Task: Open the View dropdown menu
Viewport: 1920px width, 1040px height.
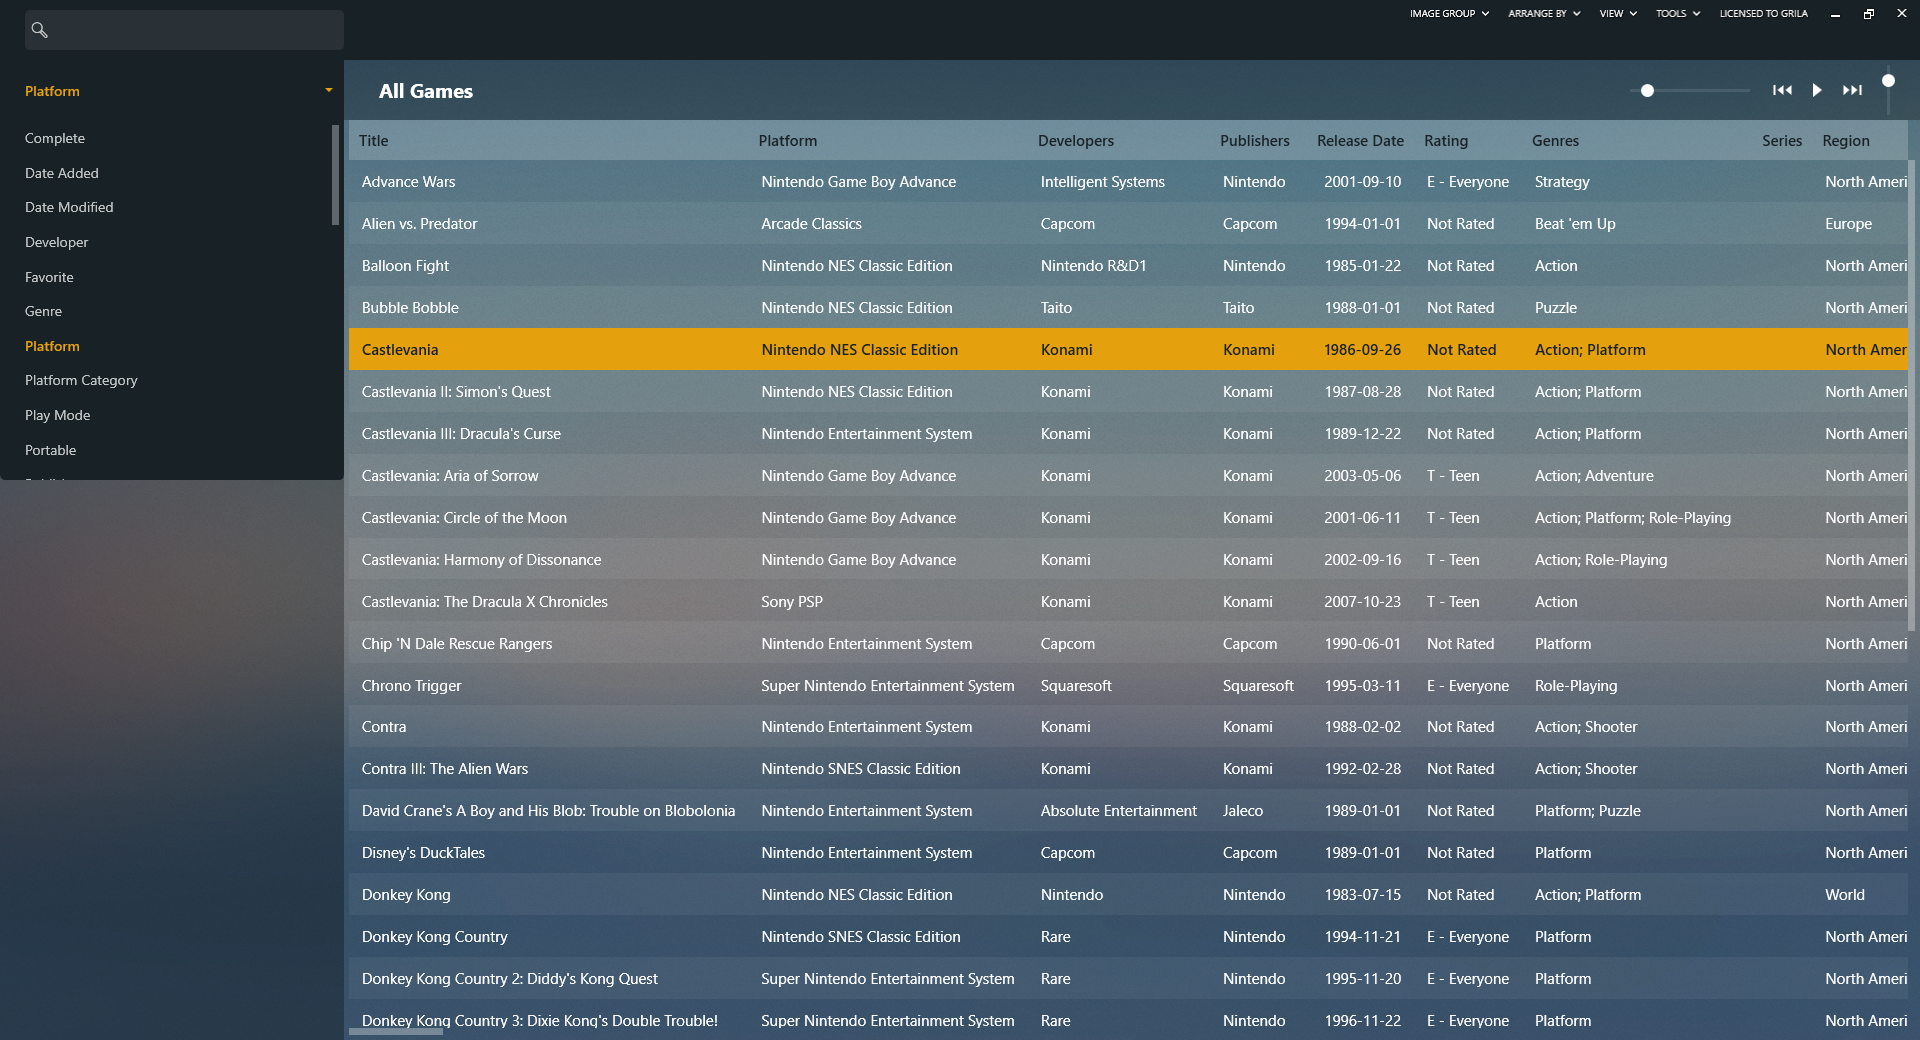Action: (1618, 14)
